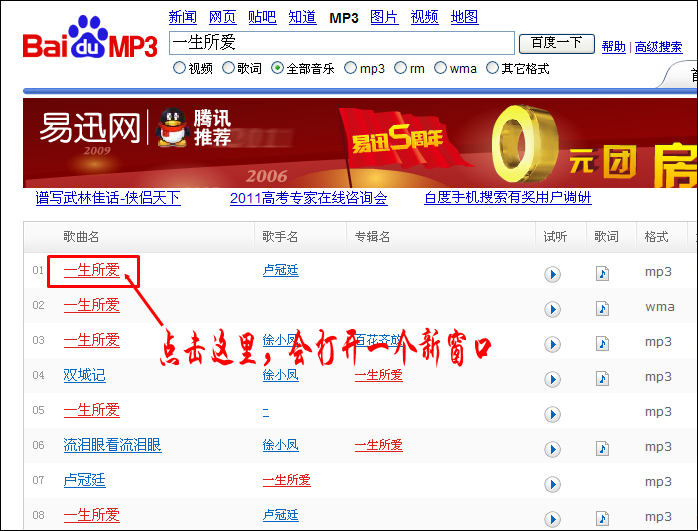Play preview for row 03 song

552,344
